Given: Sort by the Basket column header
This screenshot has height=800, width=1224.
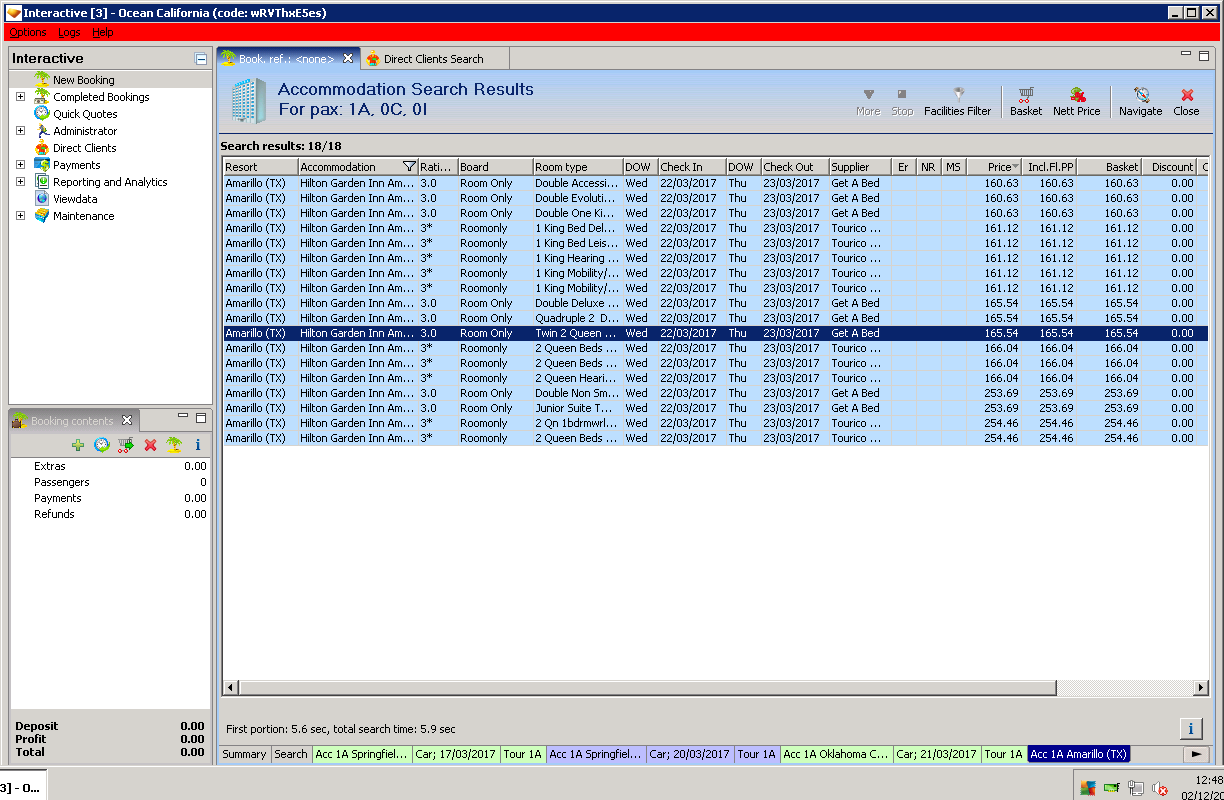Looking at the screenshot, I should 1109,167.
